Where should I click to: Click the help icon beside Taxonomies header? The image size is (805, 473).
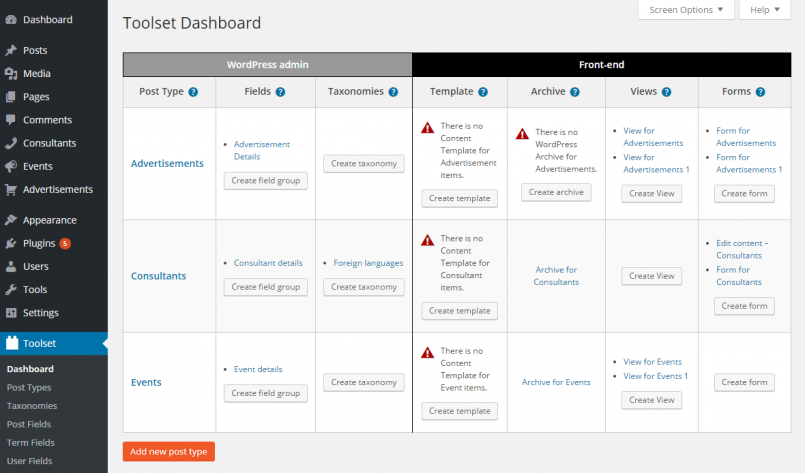[393, 92]
